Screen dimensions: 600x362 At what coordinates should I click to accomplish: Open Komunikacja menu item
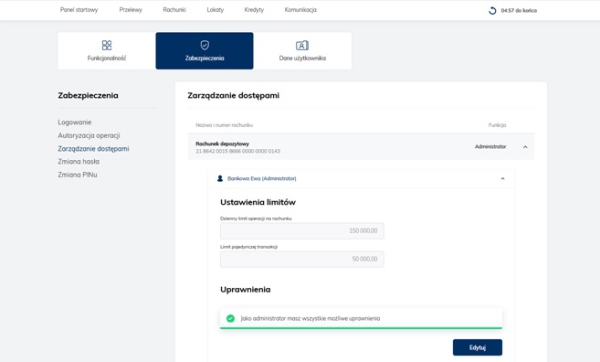coord(300,10)
